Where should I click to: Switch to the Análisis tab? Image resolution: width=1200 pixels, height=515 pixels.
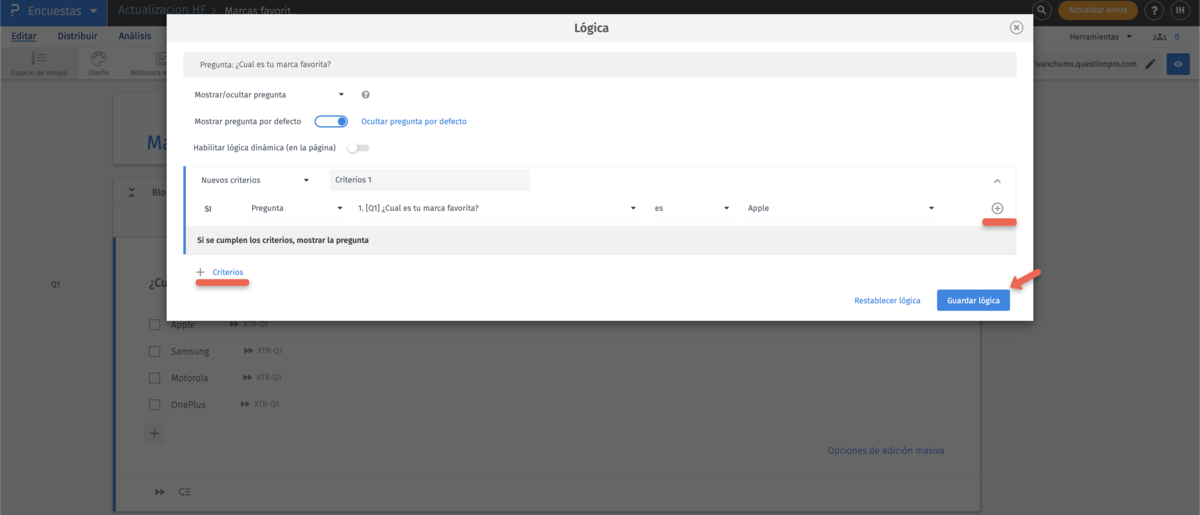[135, 36]
